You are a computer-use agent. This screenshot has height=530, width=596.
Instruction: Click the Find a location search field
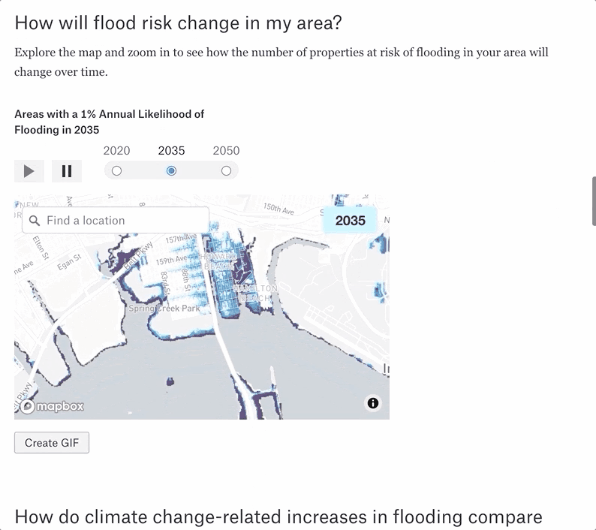pyautogui.click(x=116, y=220)
